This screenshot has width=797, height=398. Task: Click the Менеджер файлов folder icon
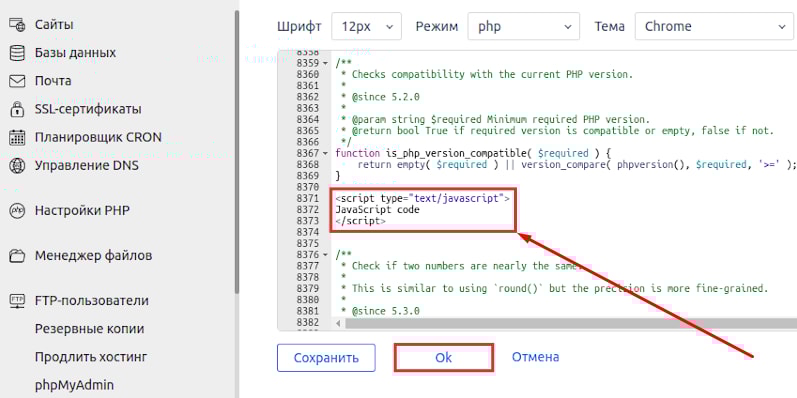[17, 256]
